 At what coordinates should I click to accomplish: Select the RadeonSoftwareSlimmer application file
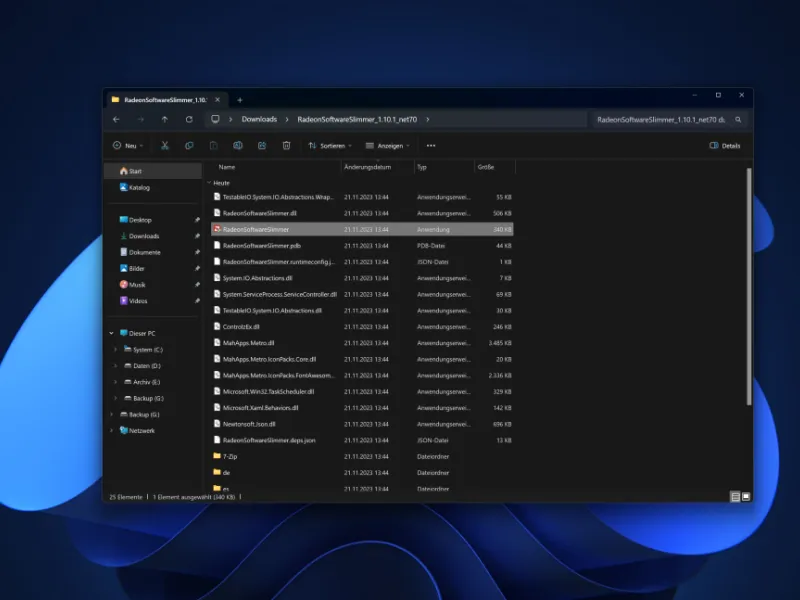tap(362, 230)
